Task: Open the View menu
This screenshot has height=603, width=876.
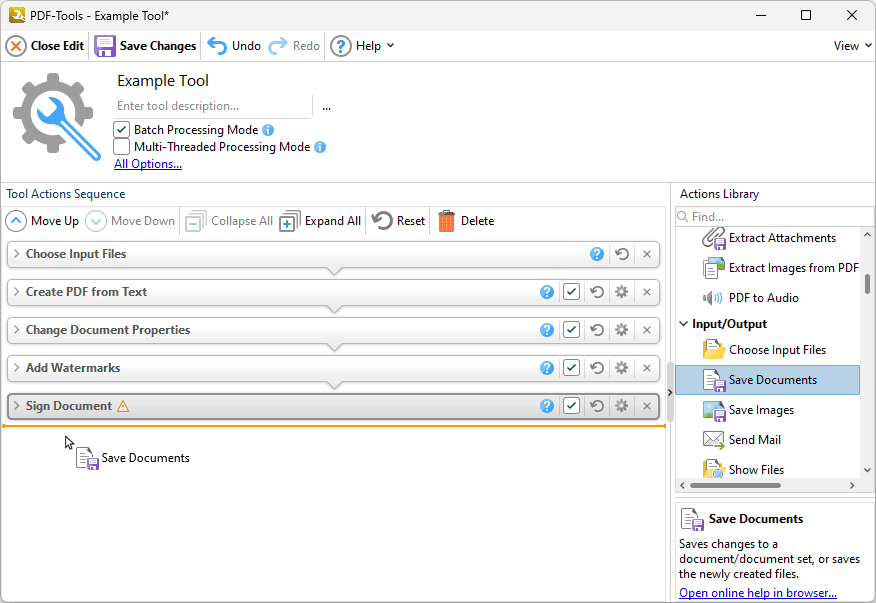Action: (x=852, y=46)
